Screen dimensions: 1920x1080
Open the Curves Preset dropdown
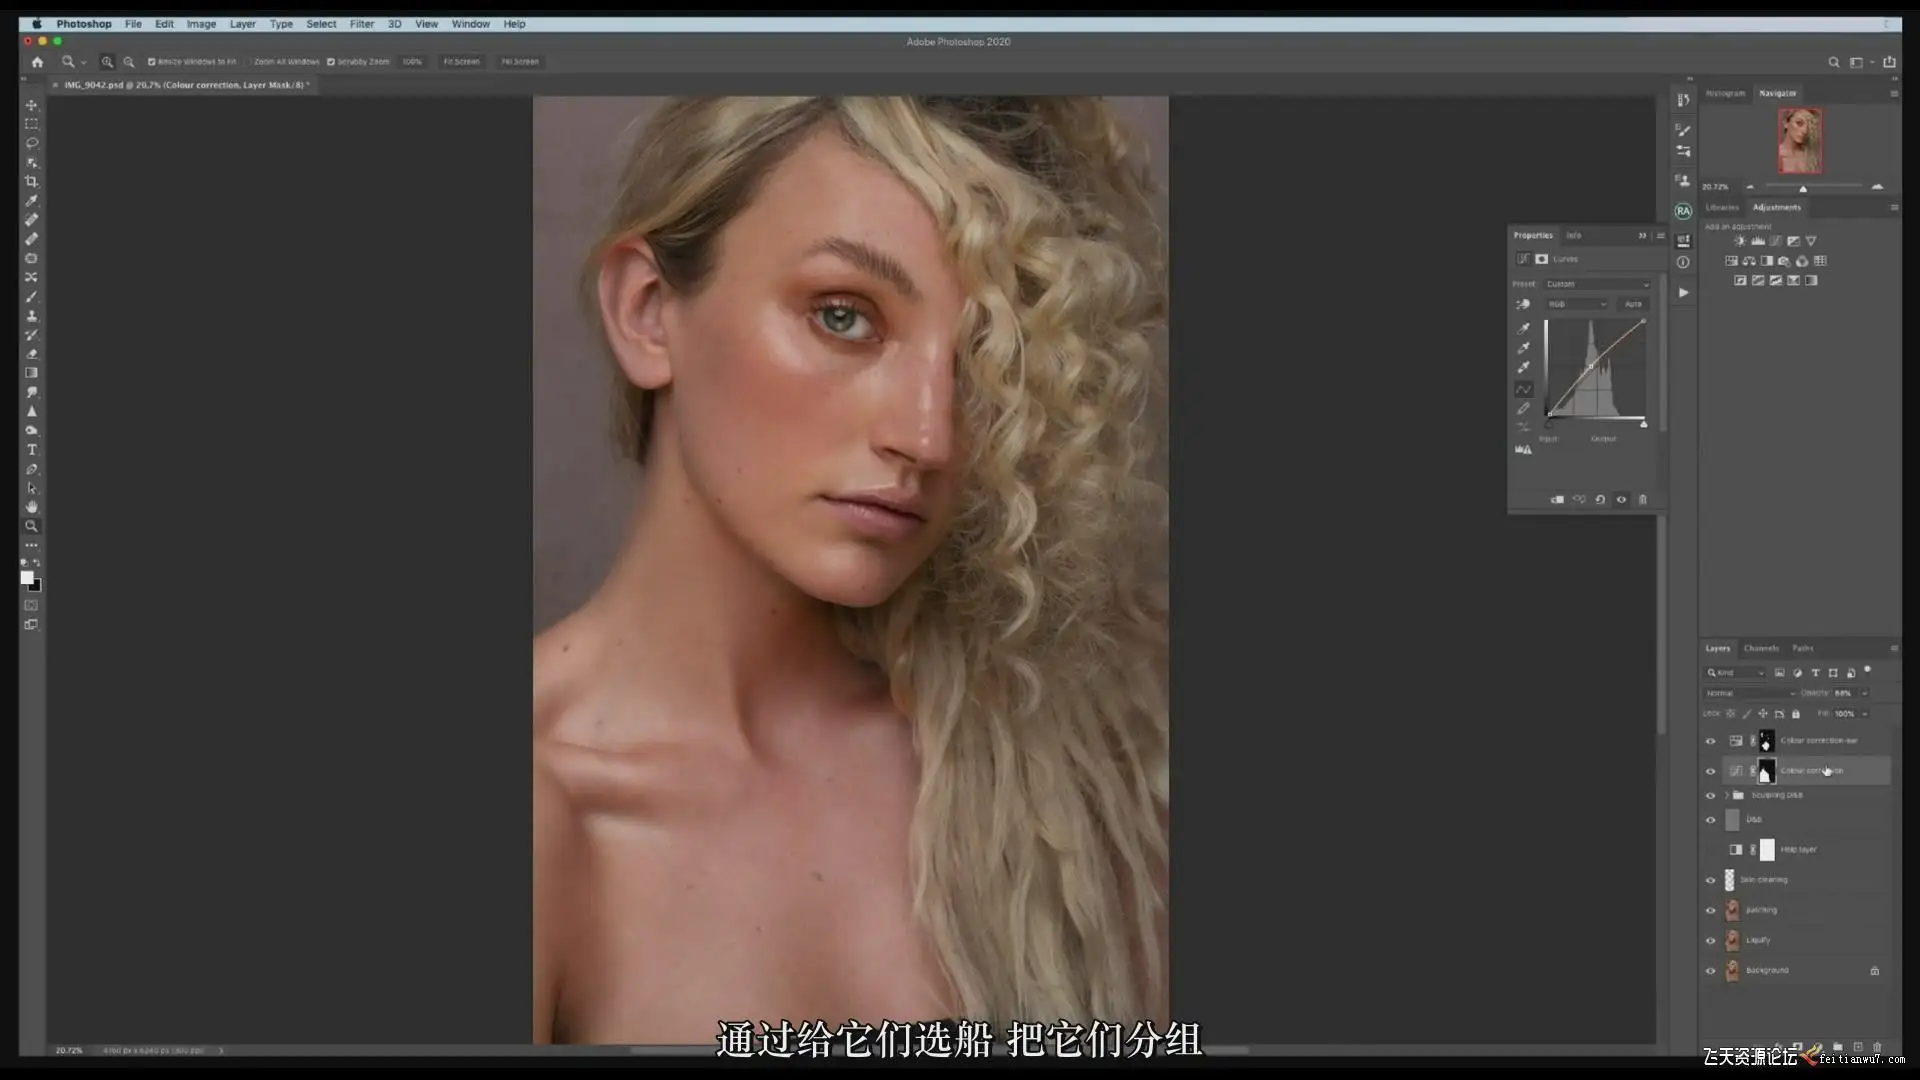tap(1597, 284)
